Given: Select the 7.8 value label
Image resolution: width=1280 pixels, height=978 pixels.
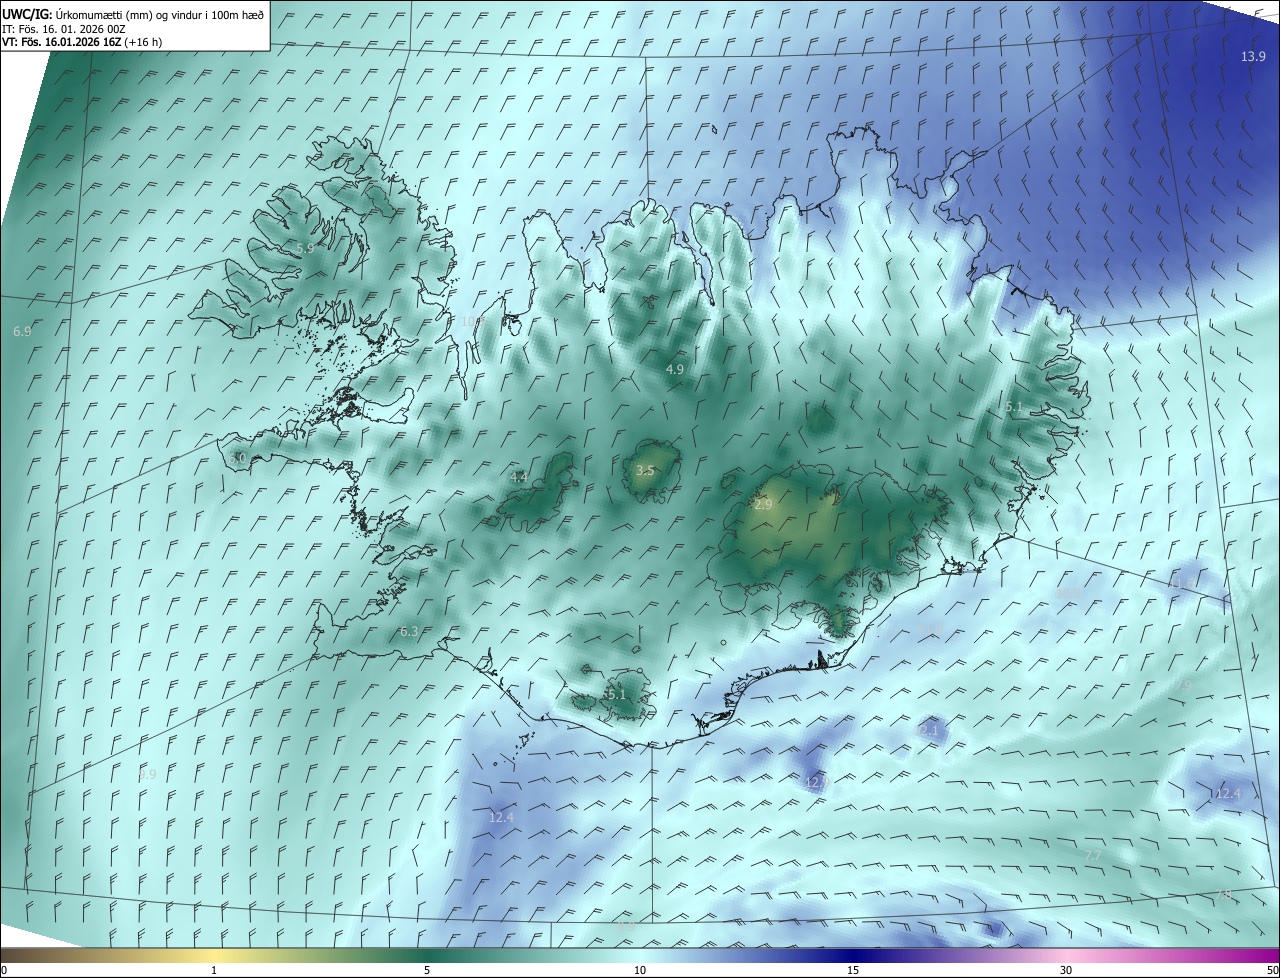Looking at the screenshot, I should [1224, 895].
